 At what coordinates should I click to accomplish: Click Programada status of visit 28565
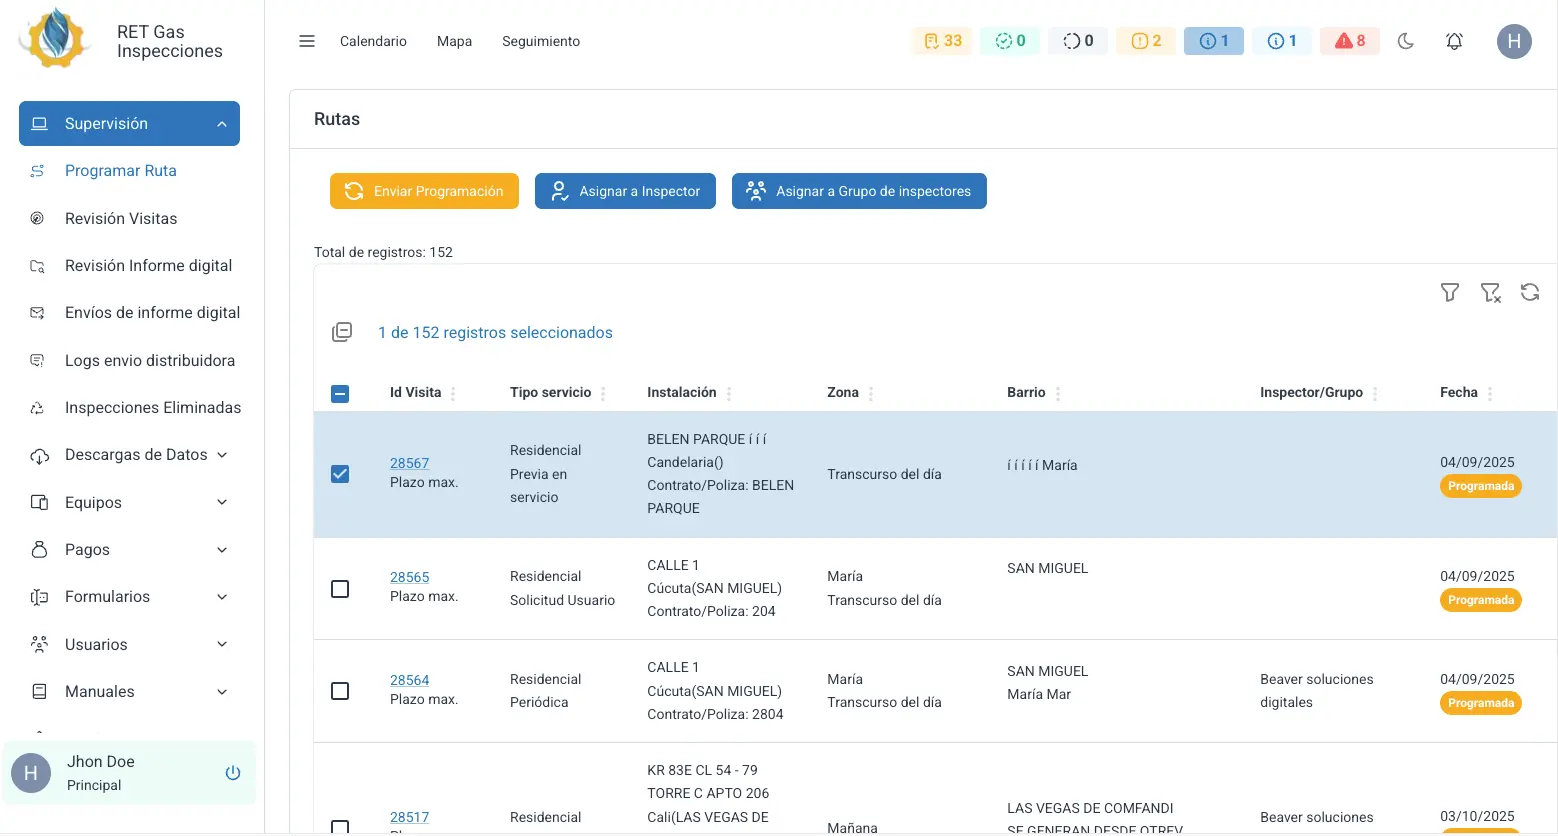pyautogui.click(x=1481, y=600)
